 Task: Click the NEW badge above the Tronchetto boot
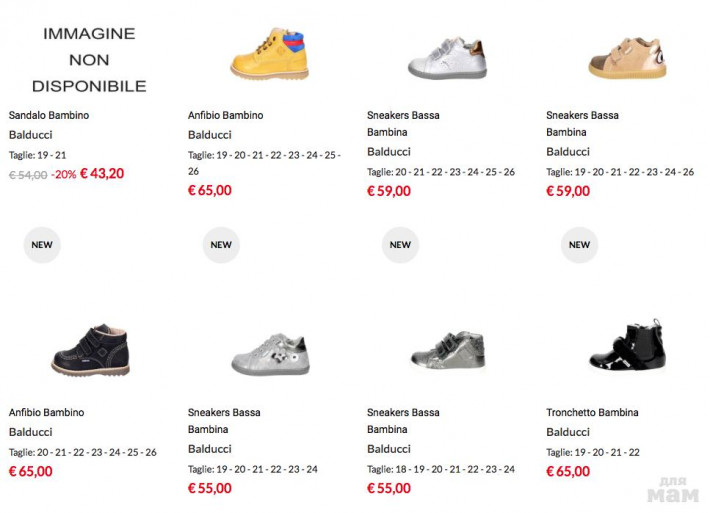pos(579,244)
